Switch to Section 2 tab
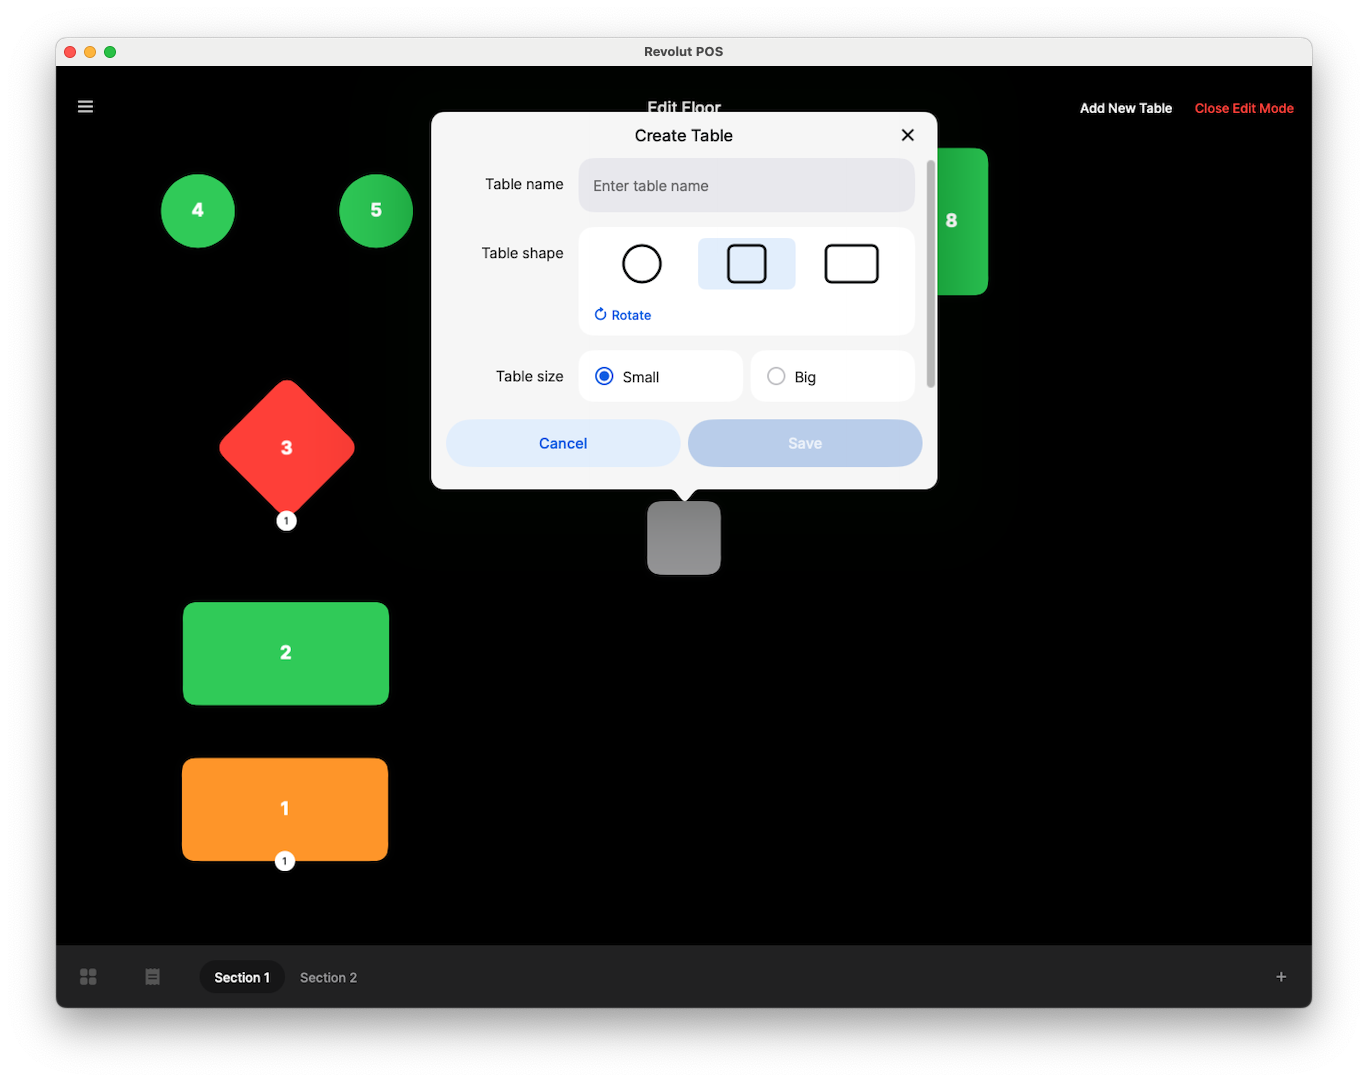The height and width of the screenshot is (1082, 1368). 328,977
